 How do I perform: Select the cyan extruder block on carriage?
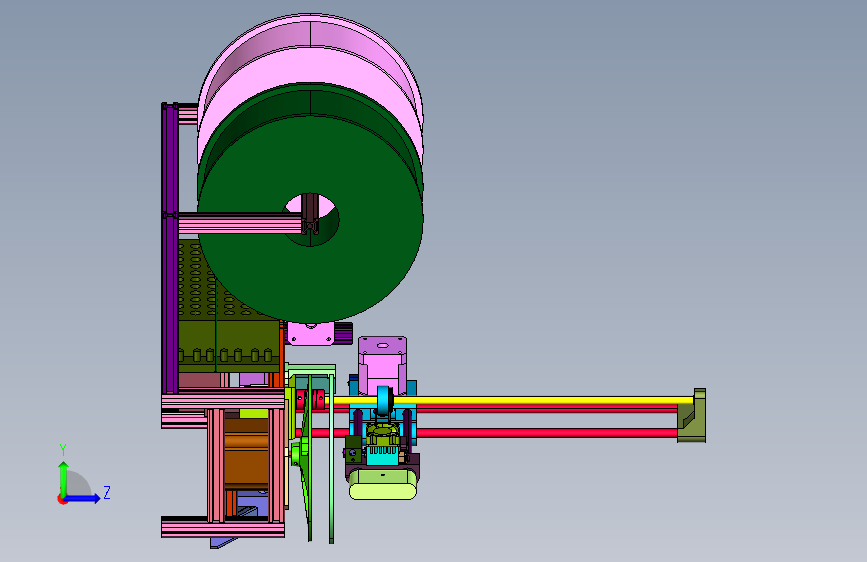pos(383,455)
